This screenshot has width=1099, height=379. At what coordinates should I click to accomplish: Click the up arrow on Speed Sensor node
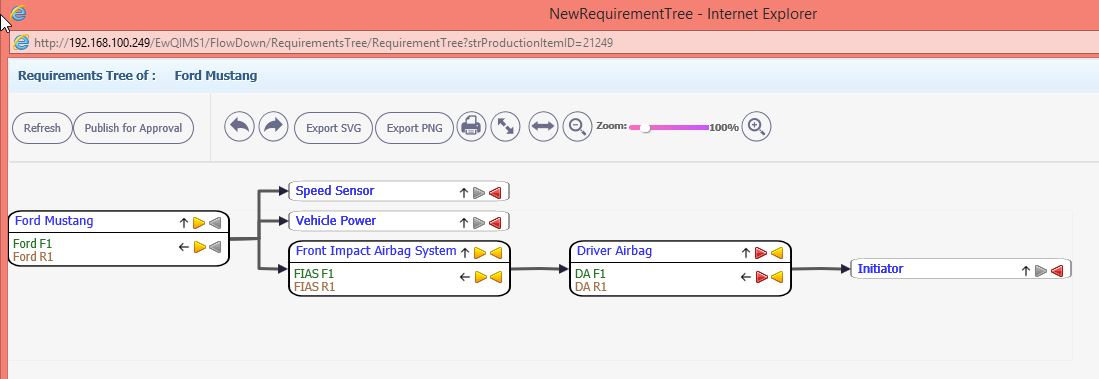point(463,193)
